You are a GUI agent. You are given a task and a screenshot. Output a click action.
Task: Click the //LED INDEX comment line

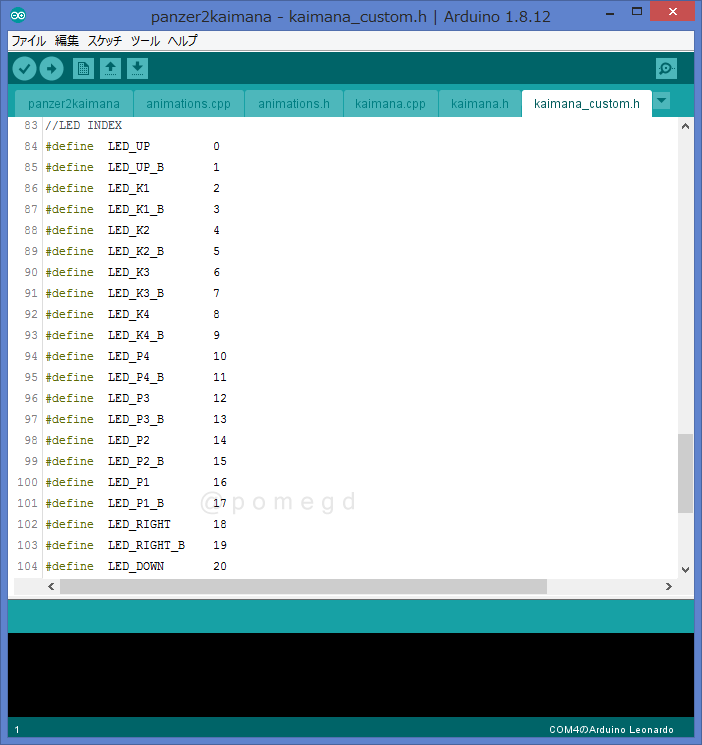coord(84,125)
